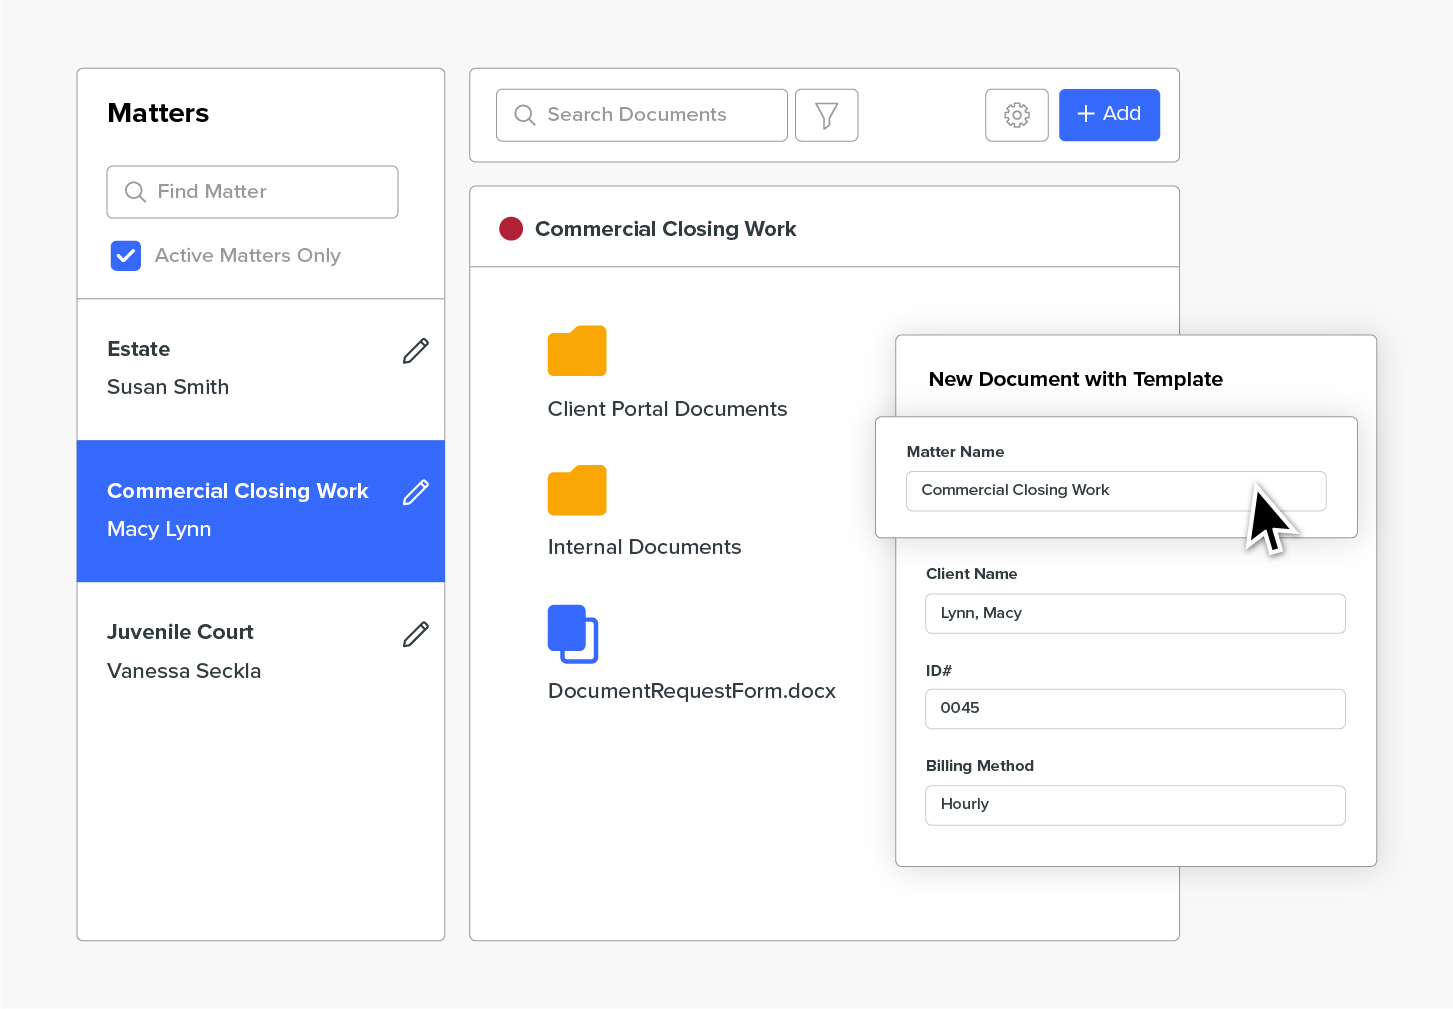The width and height of the screenshot is (1453, 1009).
Task: Edit the Estate matter with pencil icon
Action: pyautogui.click(x=416, y=350)
